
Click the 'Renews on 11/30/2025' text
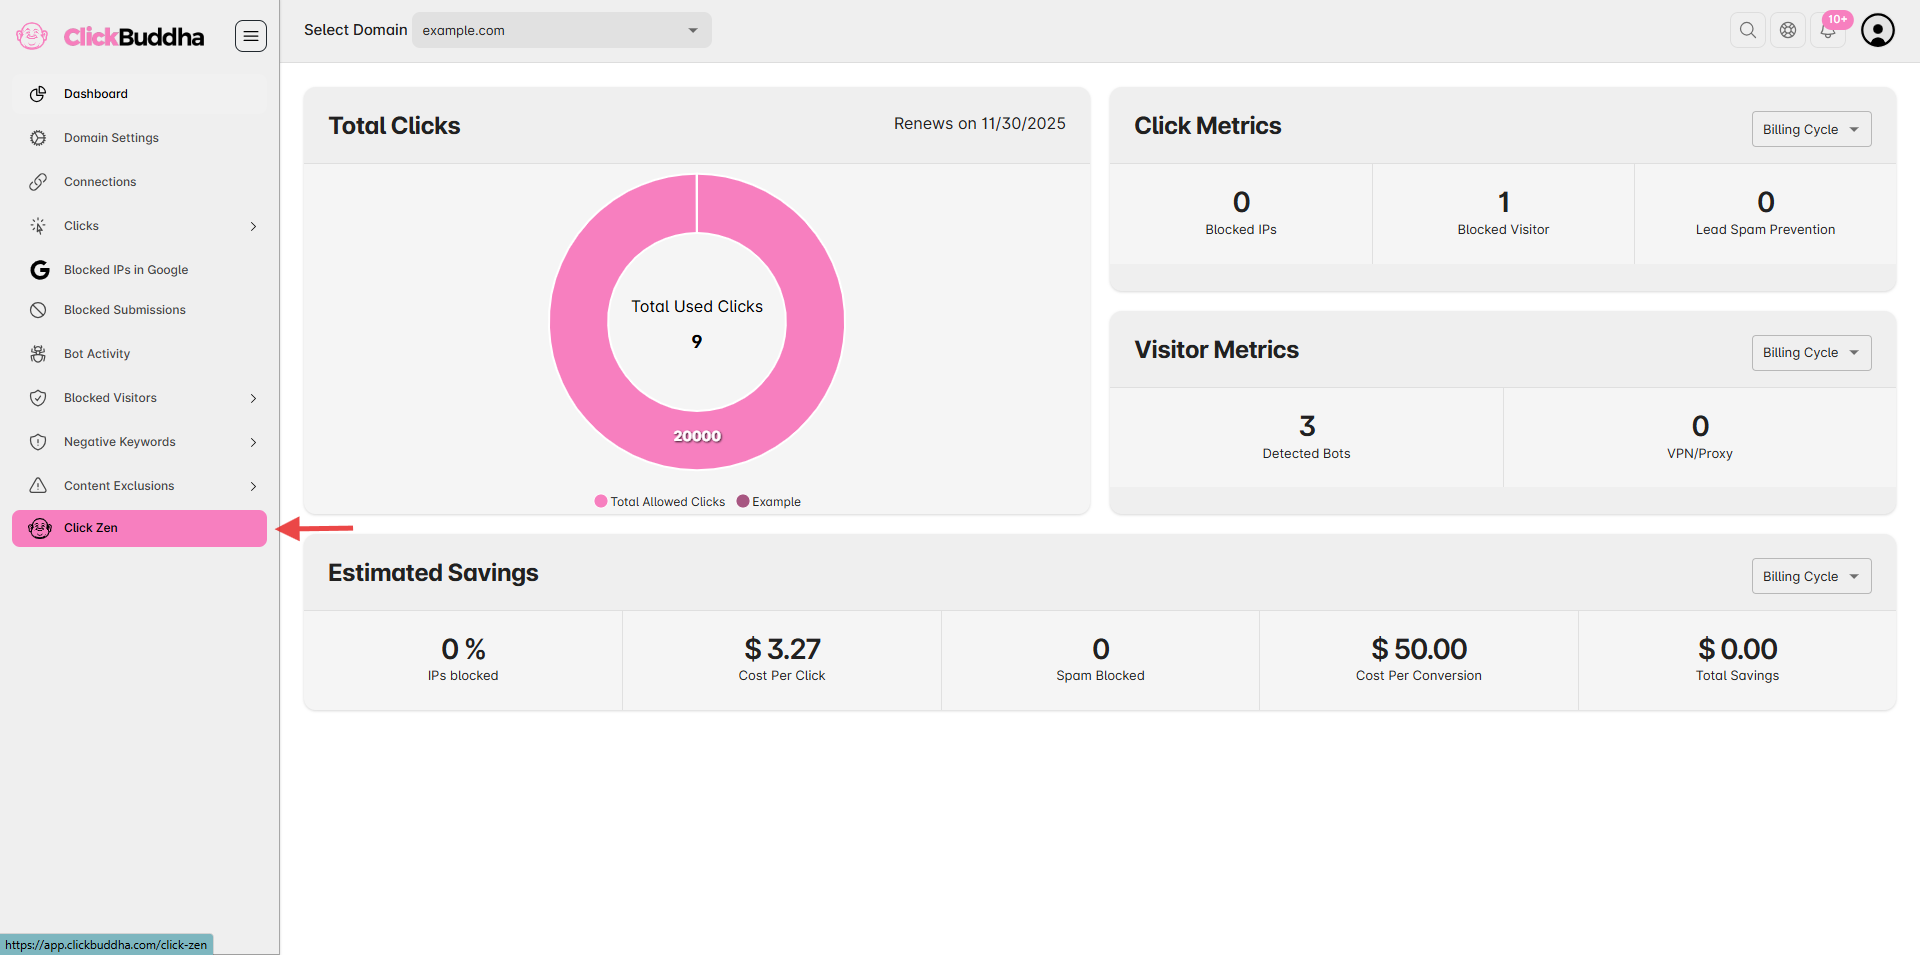point(980,124)
